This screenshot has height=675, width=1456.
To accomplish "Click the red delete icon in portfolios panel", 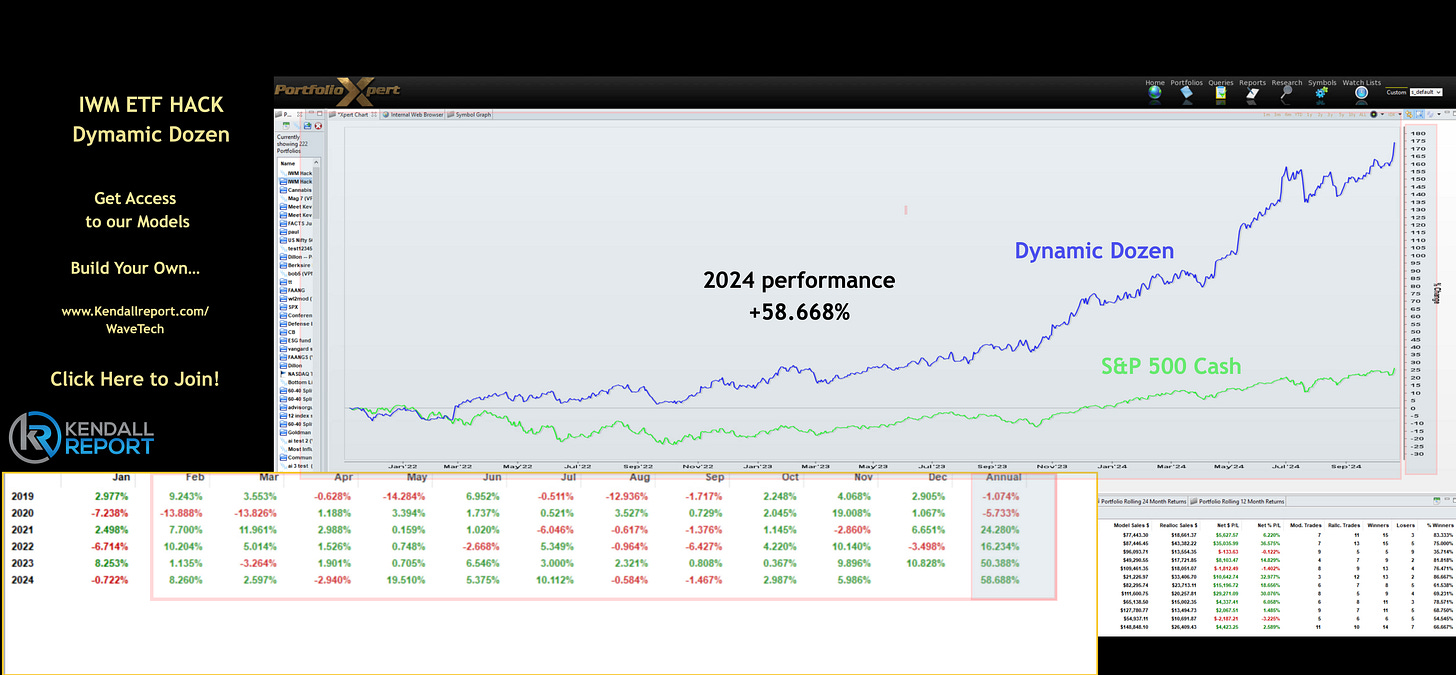I will [x=318, y=126].
